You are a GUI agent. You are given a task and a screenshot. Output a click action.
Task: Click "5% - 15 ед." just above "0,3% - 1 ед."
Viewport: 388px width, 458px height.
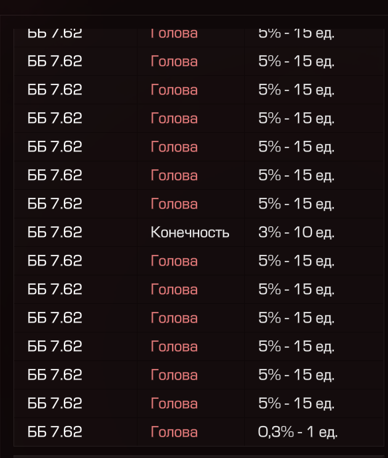(296, 403)
